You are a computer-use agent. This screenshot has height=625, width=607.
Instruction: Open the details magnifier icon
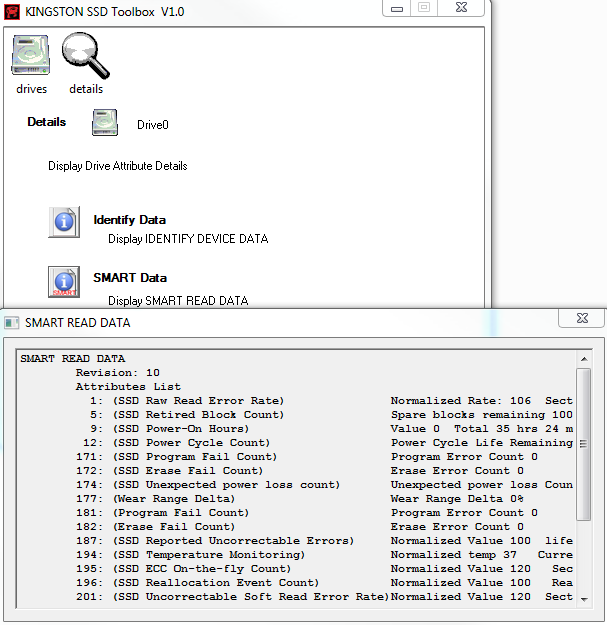pyautogui.click(x=86, y=55)
